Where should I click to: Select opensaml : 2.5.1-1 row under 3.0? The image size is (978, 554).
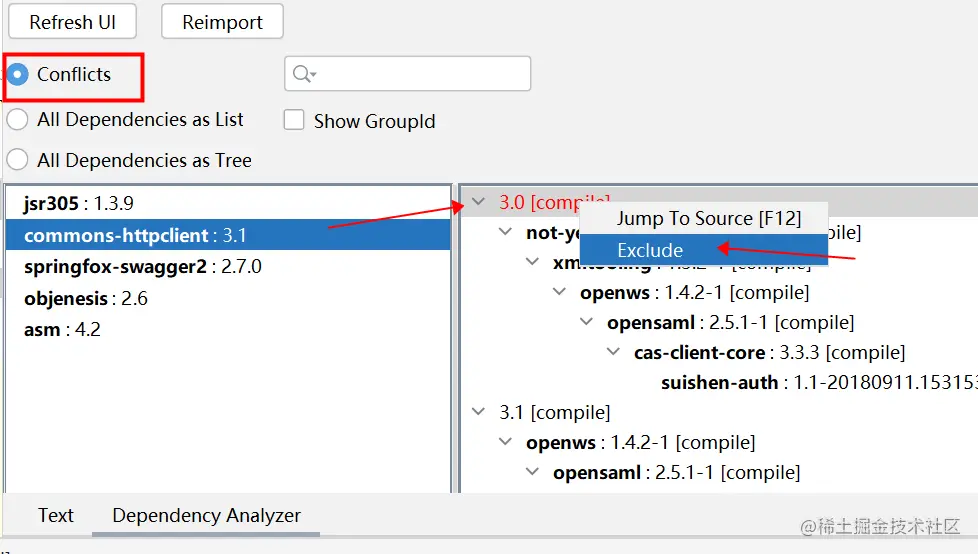click(x=730, y=323)
